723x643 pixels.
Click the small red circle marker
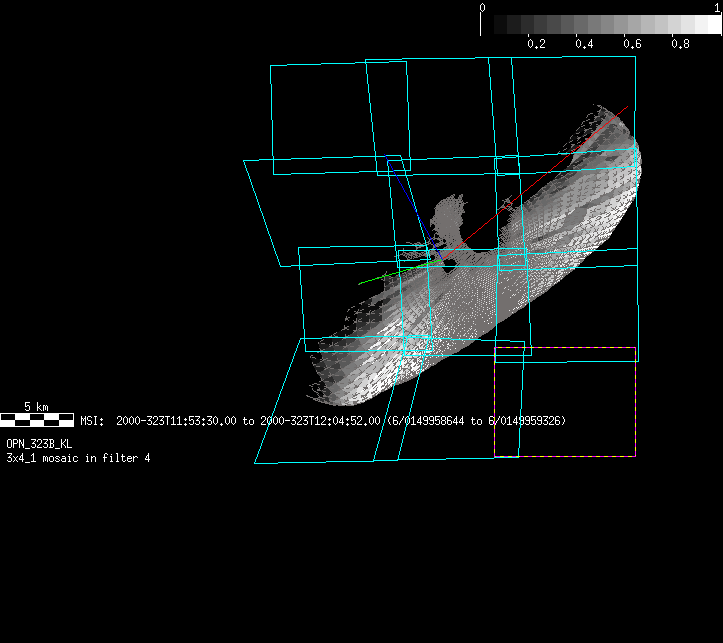(507, 205)
